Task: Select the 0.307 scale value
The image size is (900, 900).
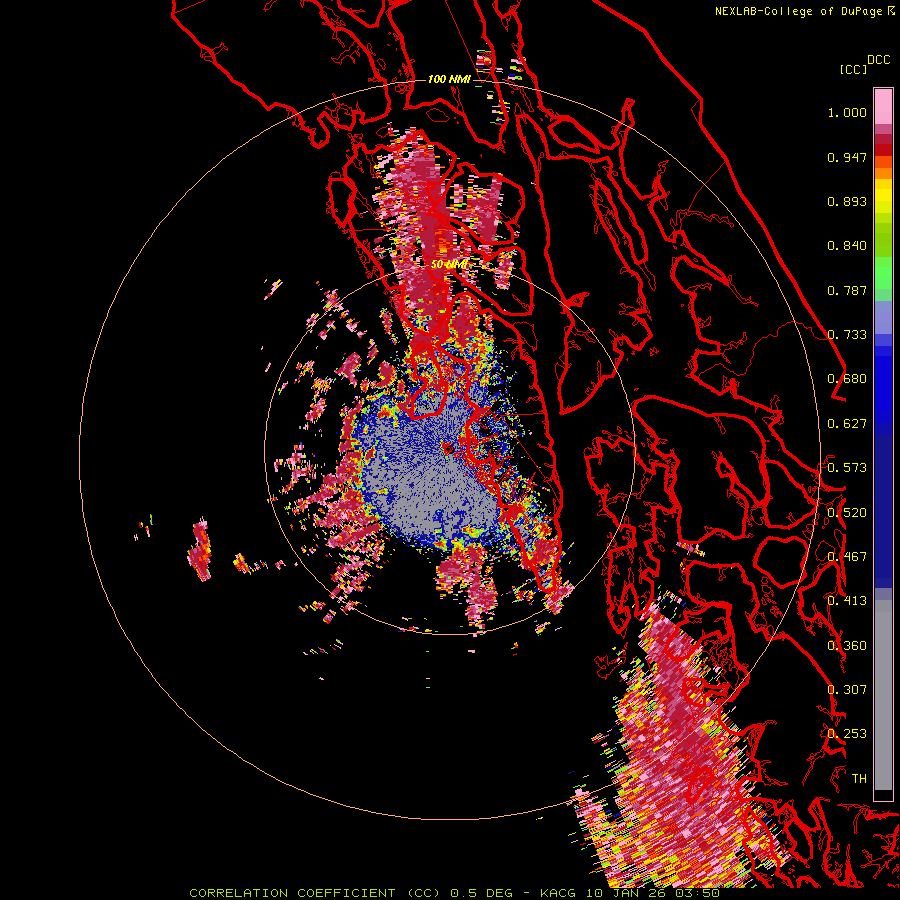Action: tap(847, 690)
